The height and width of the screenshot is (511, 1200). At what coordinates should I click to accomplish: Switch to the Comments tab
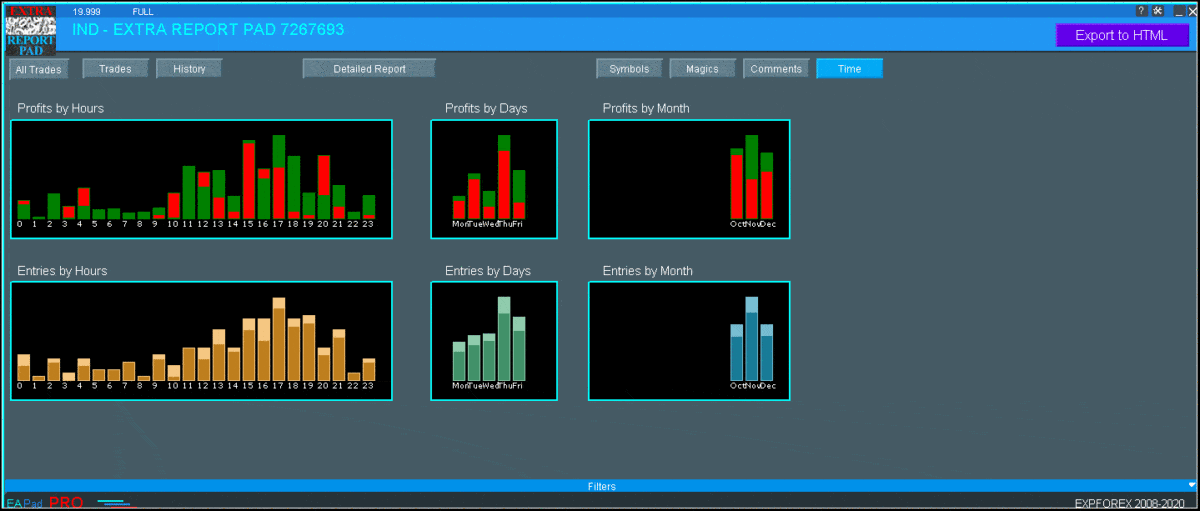point(776,69)
